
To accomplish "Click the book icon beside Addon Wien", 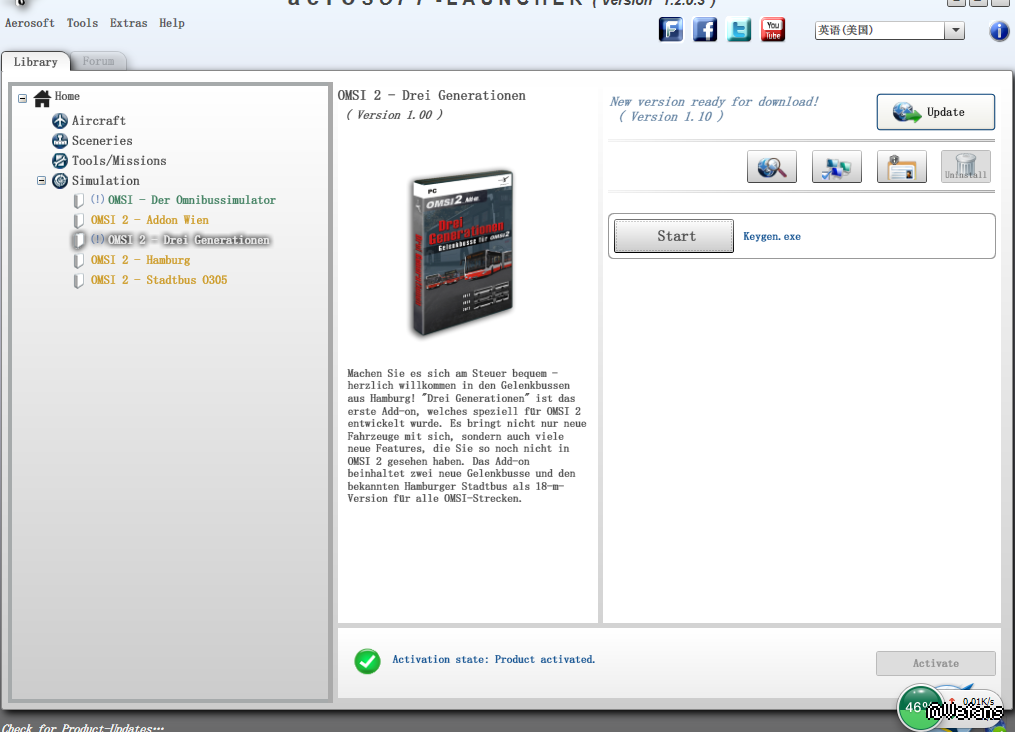I will coord(78,221).
